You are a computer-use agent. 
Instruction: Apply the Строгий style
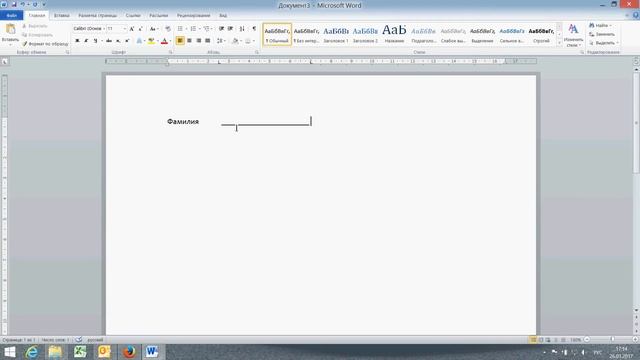coord(541,34)
